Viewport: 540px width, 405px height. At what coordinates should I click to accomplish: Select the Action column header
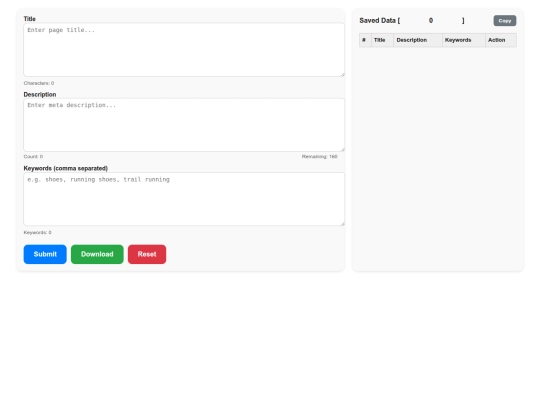pos(501,40)
